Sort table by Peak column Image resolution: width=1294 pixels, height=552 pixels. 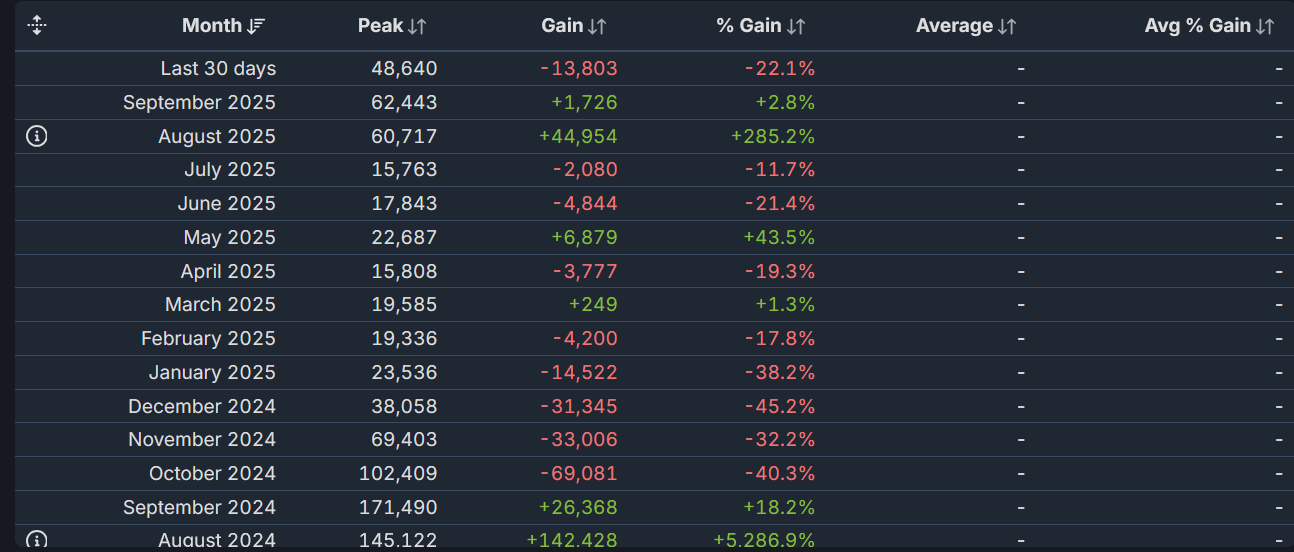pos(393,26)
